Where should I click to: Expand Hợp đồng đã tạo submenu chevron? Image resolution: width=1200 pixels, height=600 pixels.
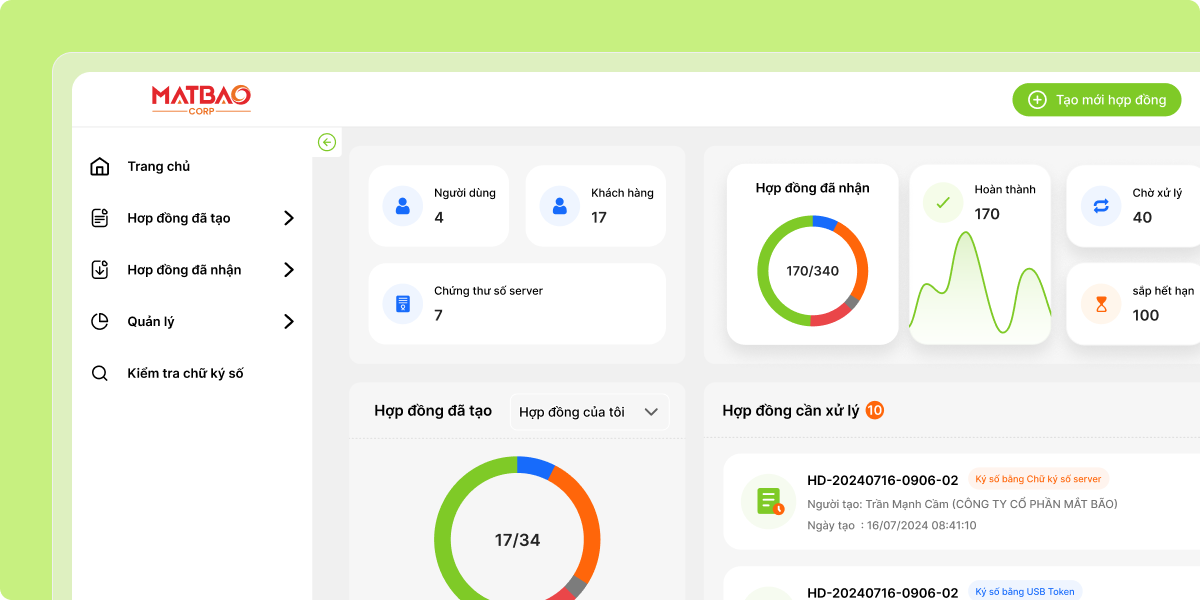289,218
